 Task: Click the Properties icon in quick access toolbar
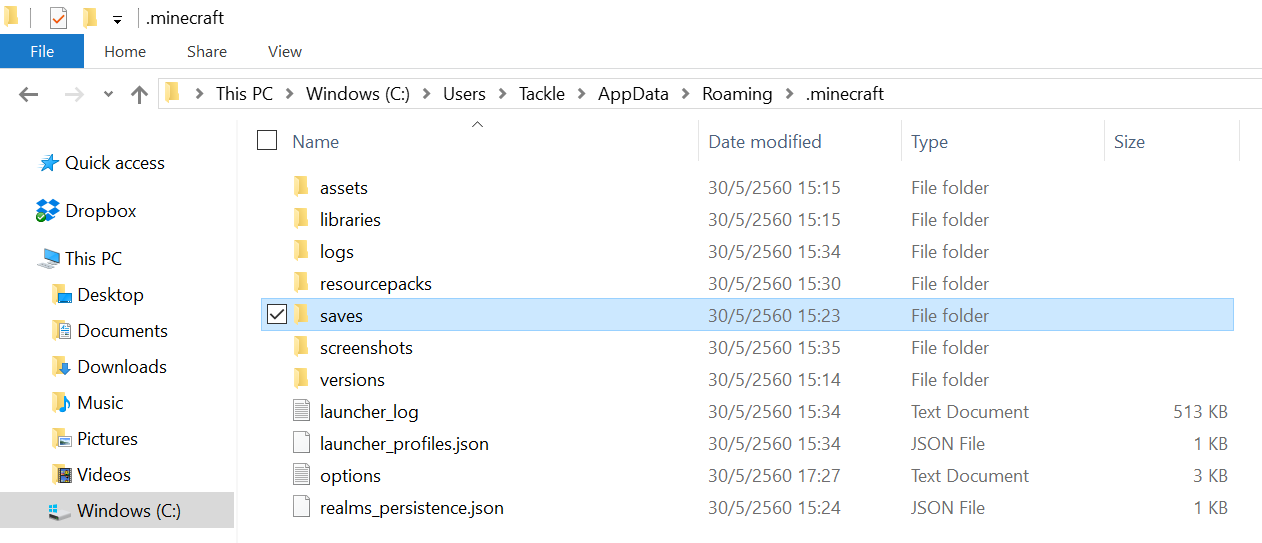58,18
